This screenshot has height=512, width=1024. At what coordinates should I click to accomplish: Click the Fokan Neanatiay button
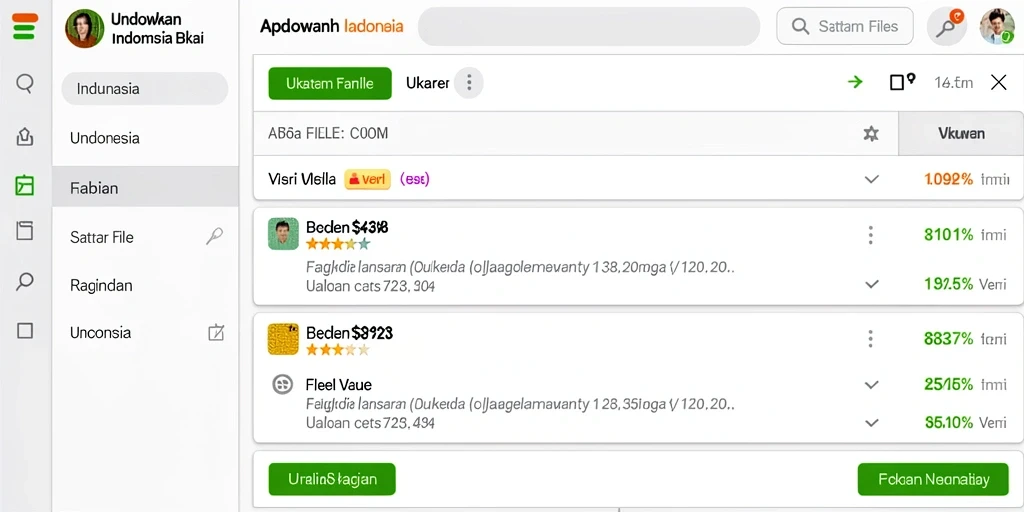pos(933,480)
